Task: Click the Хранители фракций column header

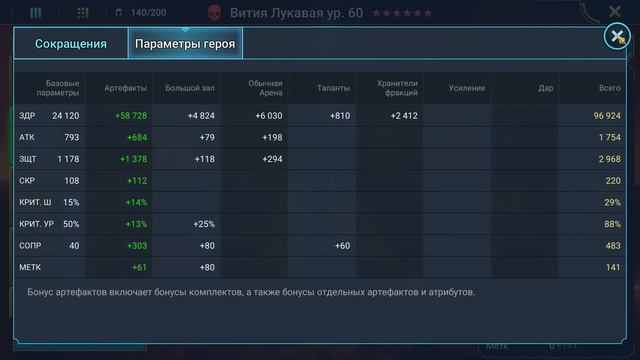Action: tap(397, 88)
